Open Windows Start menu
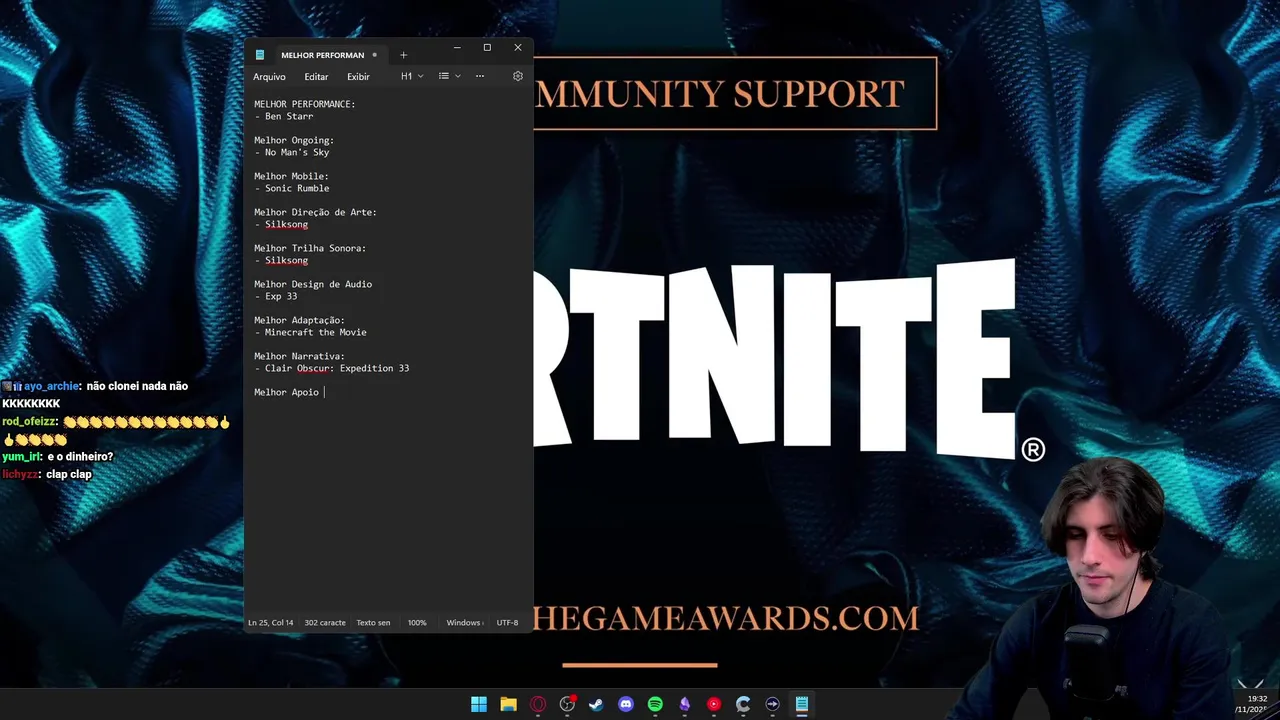Screen dimensions: 1280x720 click(479, 704)
